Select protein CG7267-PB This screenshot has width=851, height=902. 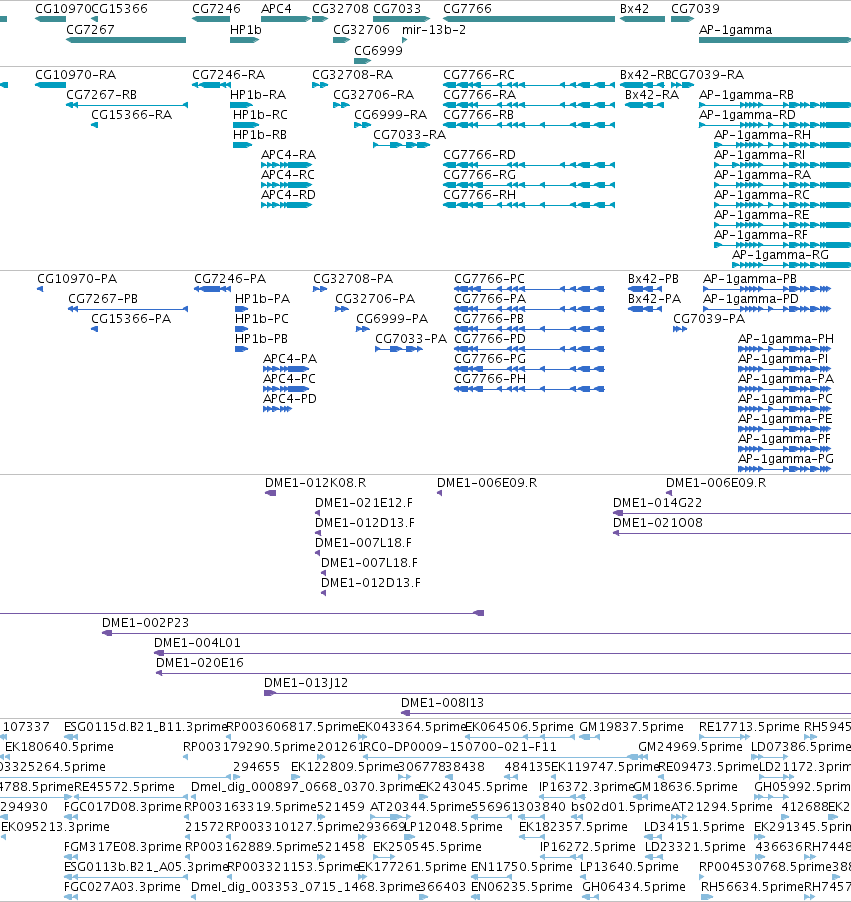pos(103,299)
